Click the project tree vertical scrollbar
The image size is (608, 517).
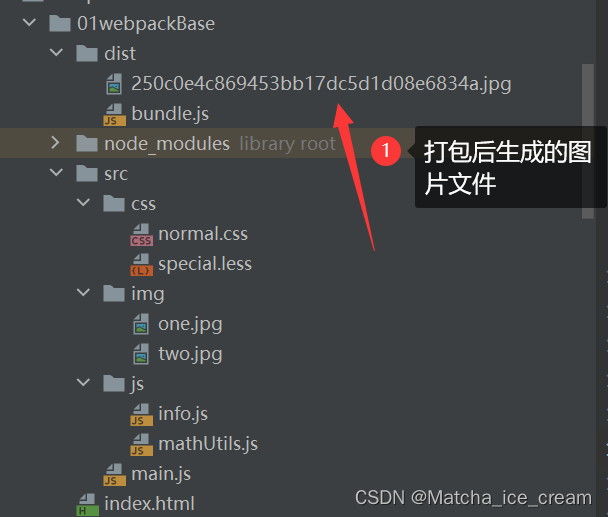pyautogui.click(x=588, y=142)
